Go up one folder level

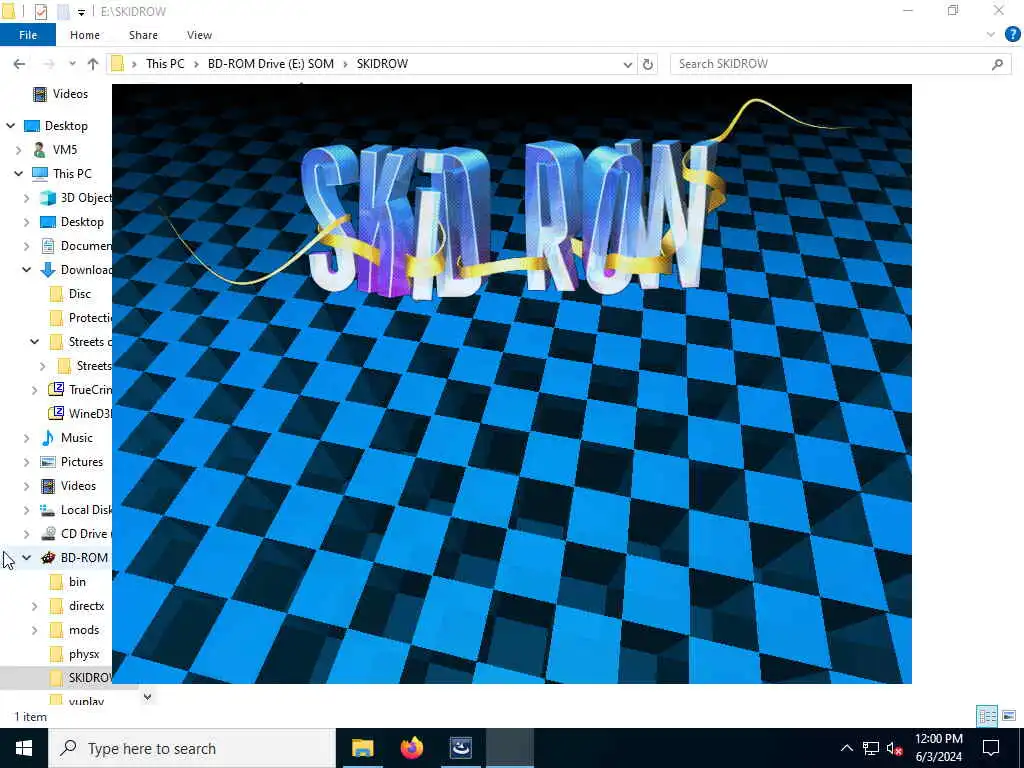93,64
